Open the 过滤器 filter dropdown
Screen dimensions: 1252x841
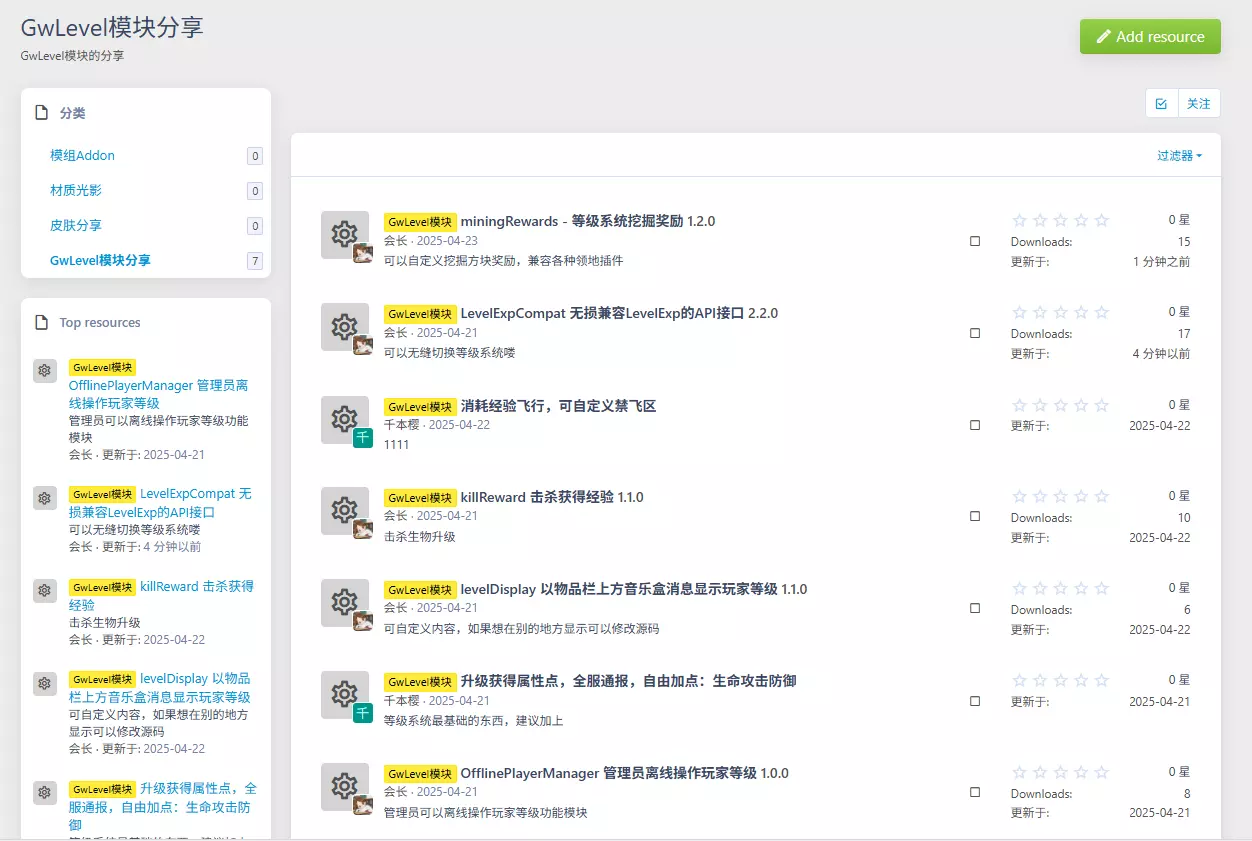point(1179,155)
